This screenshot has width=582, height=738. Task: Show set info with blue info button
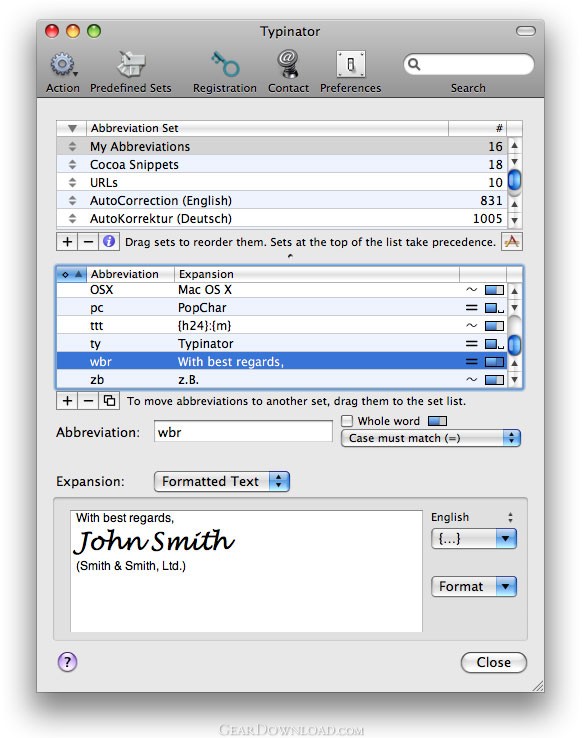pyautogui.click(x=109, y=242)
